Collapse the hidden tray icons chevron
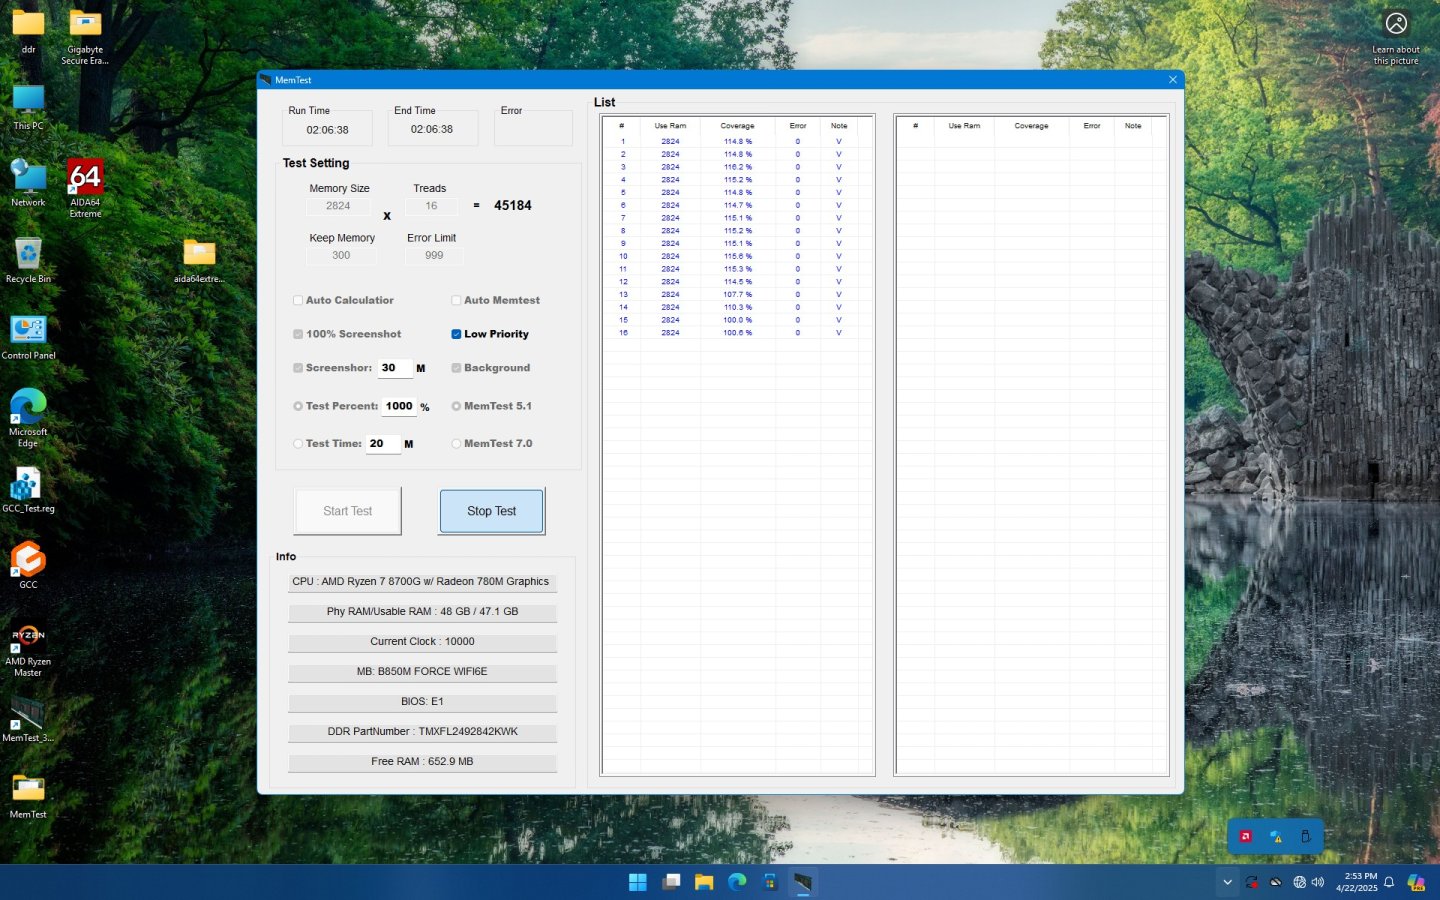This screenshot has height=900, width=1440. click(x=1227, y=882)
